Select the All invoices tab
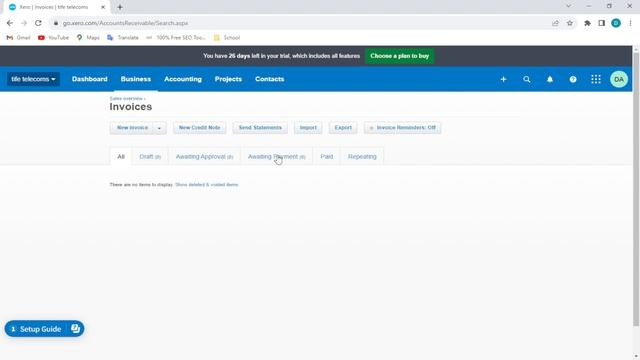640x360 pixels. pos(121,156)
